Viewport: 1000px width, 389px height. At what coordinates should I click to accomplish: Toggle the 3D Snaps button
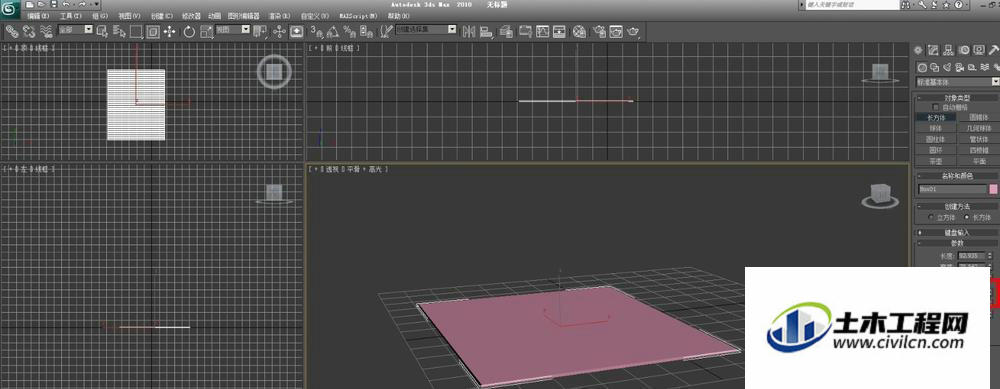click(316, 31)
